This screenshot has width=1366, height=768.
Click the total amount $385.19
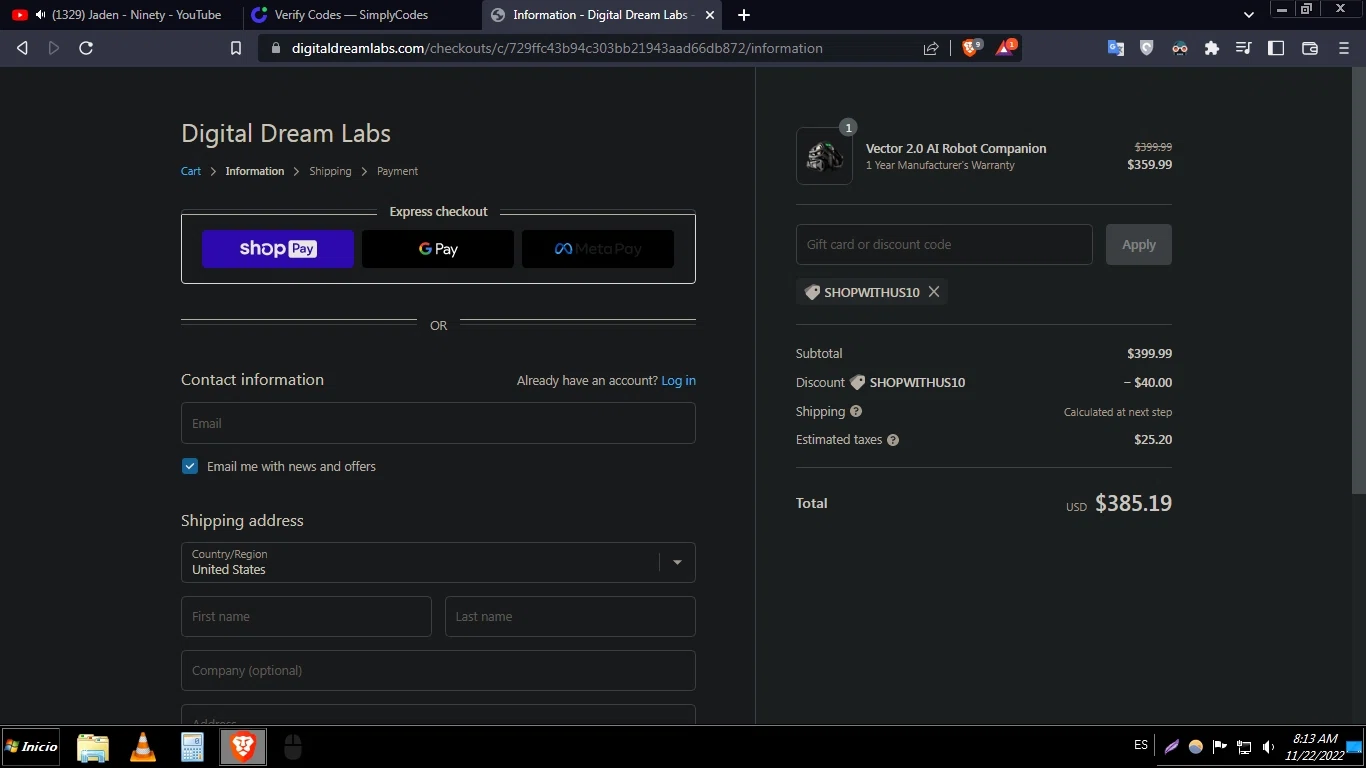[x=1133, y=503]
